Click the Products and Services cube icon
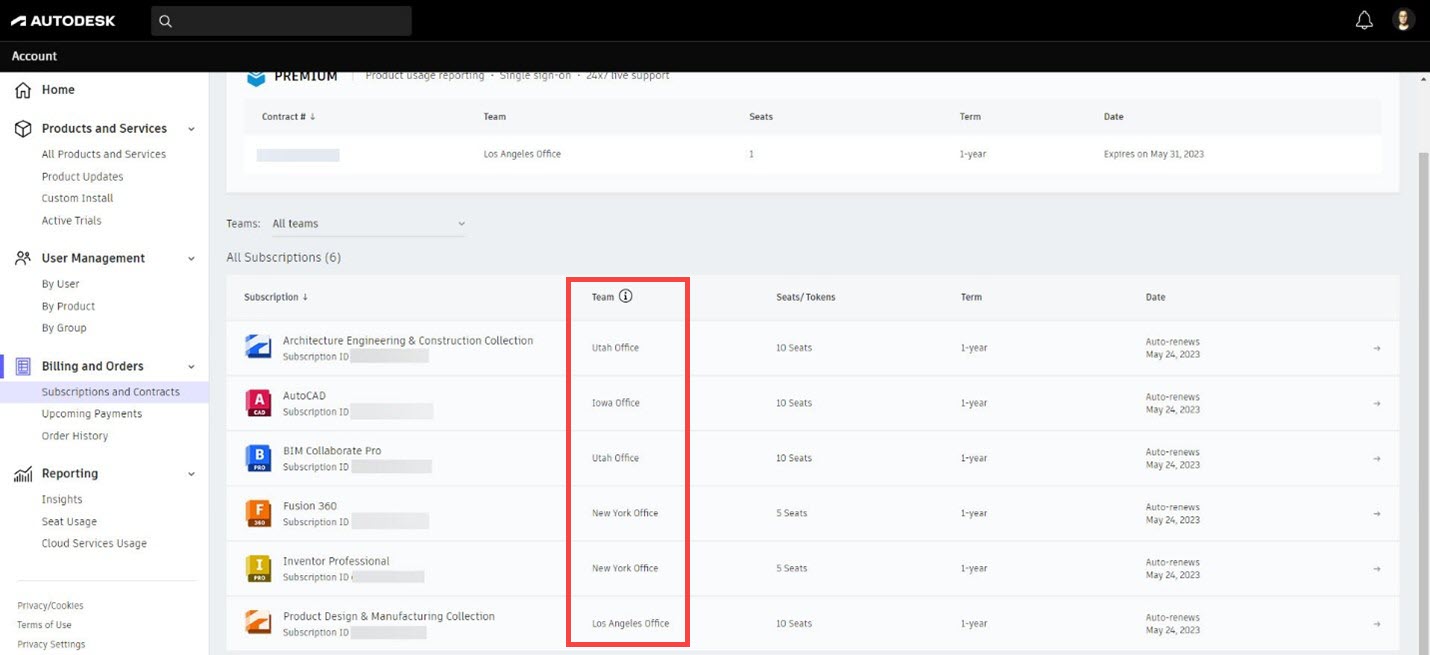1430x655 pixels. click(x=23, y=129)
